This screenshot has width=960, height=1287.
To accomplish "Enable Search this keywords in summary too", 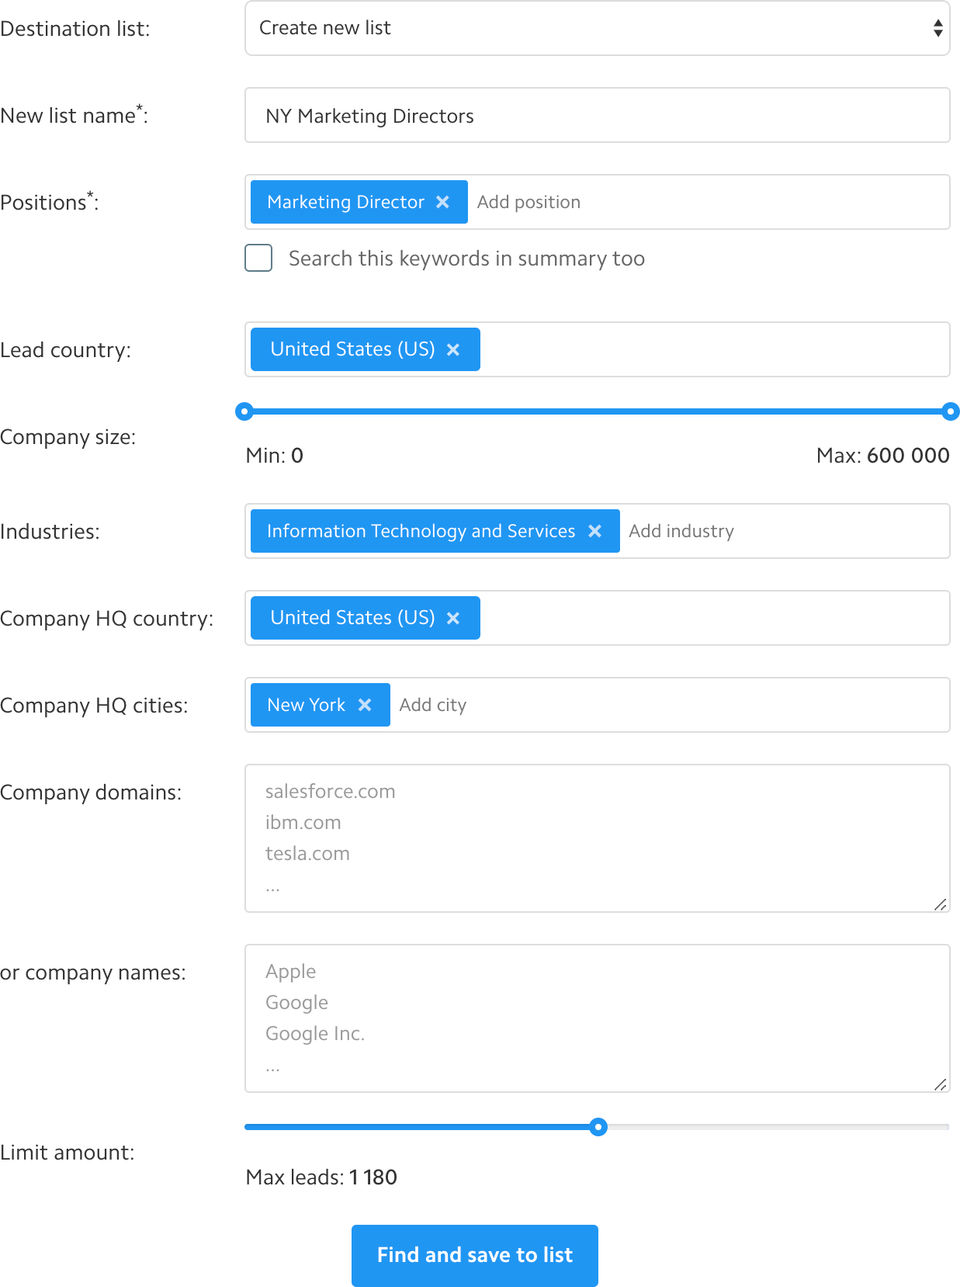I will (x=259, y=258).
